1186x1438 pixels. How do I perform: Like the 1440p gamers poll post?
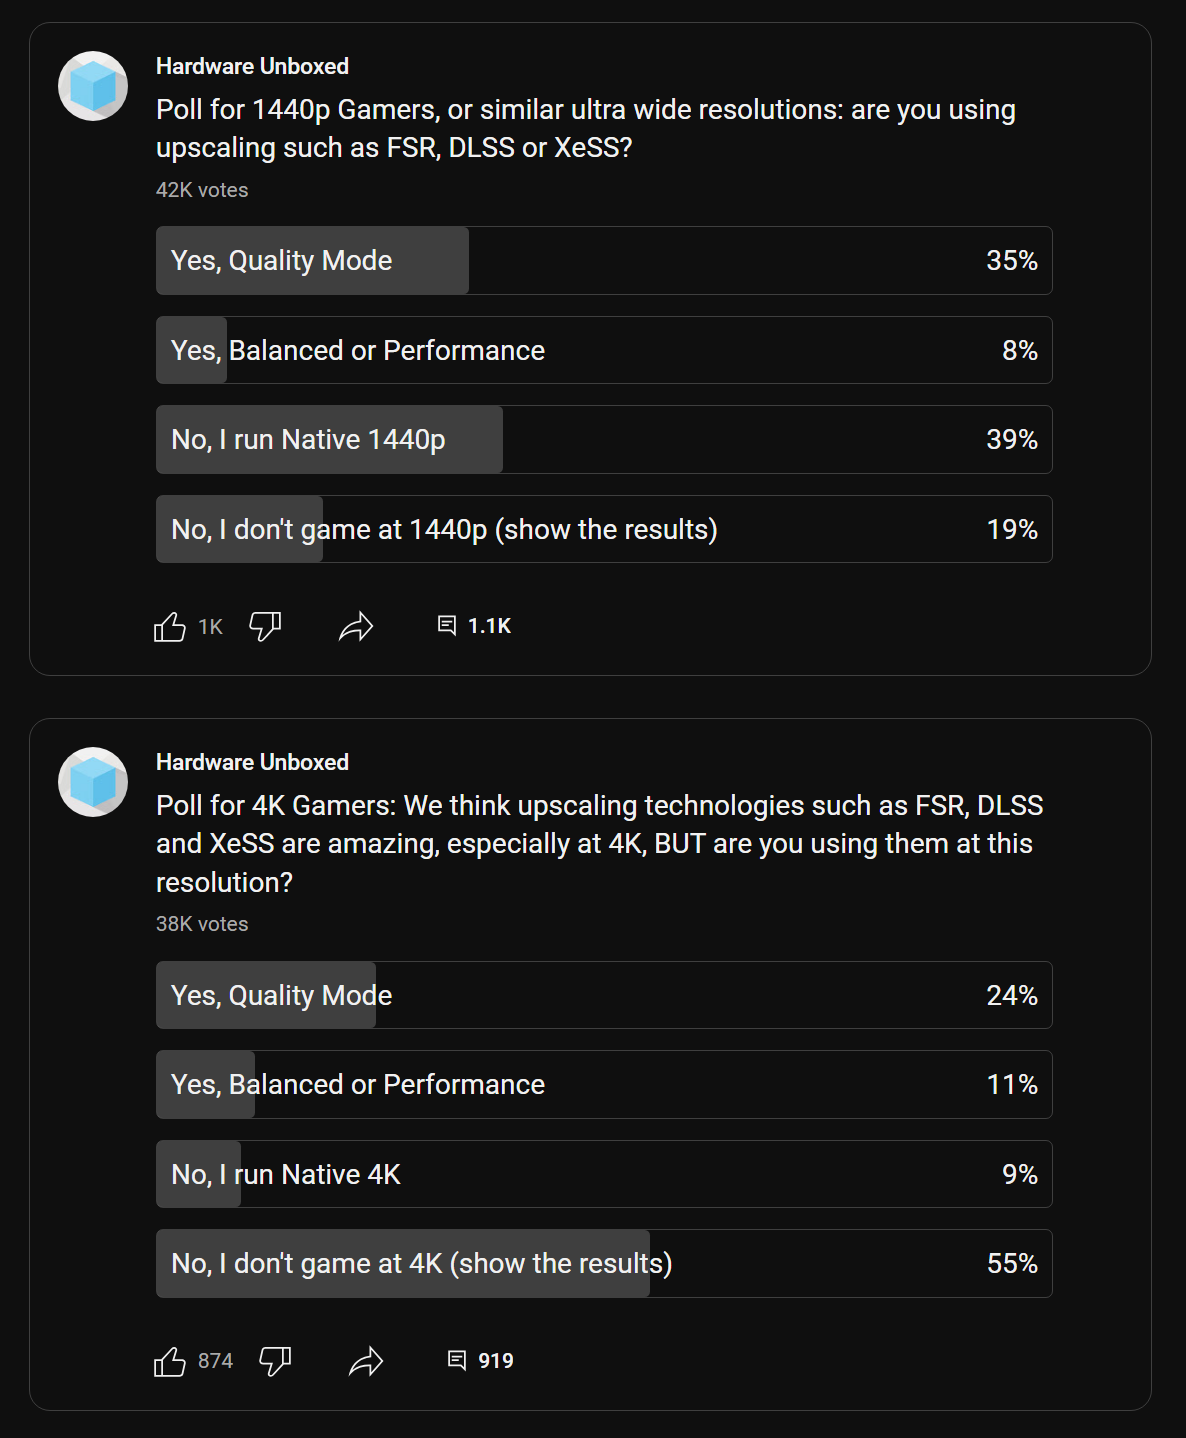170,627
